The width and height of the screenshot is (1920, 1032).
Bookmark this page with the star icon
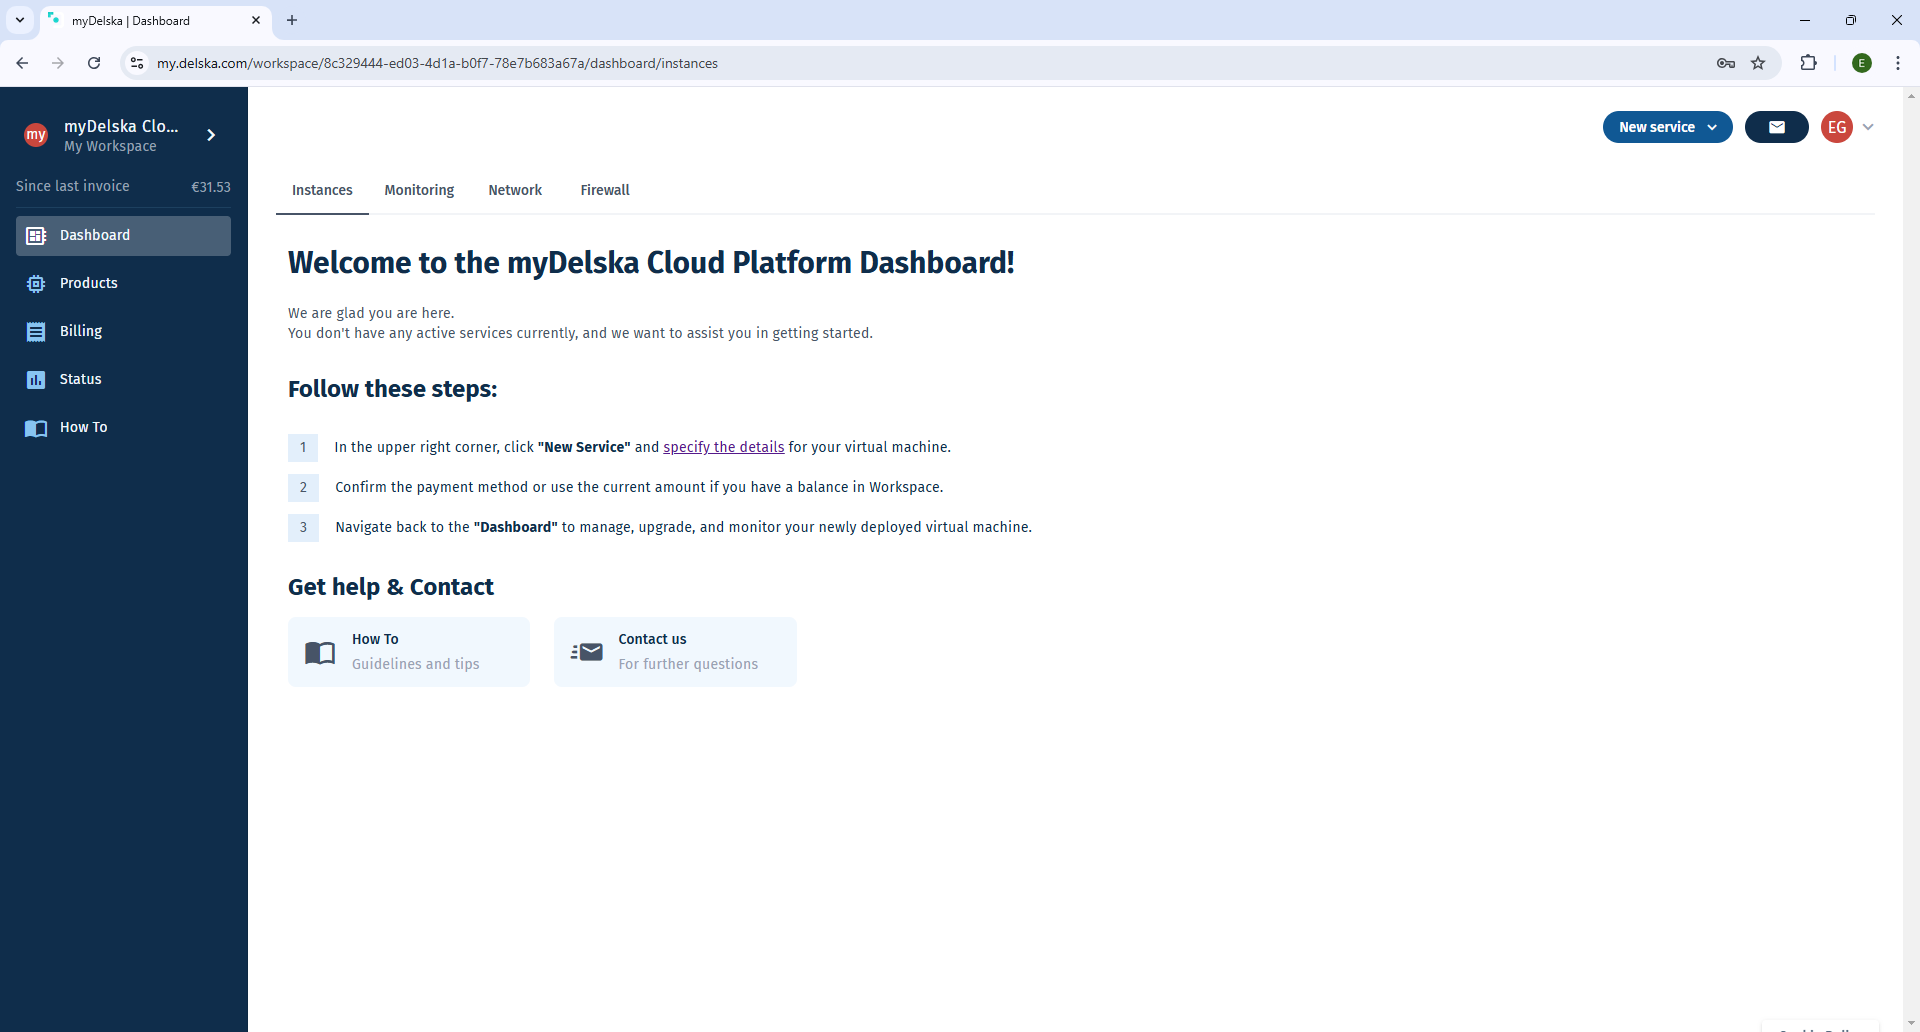1758,63
